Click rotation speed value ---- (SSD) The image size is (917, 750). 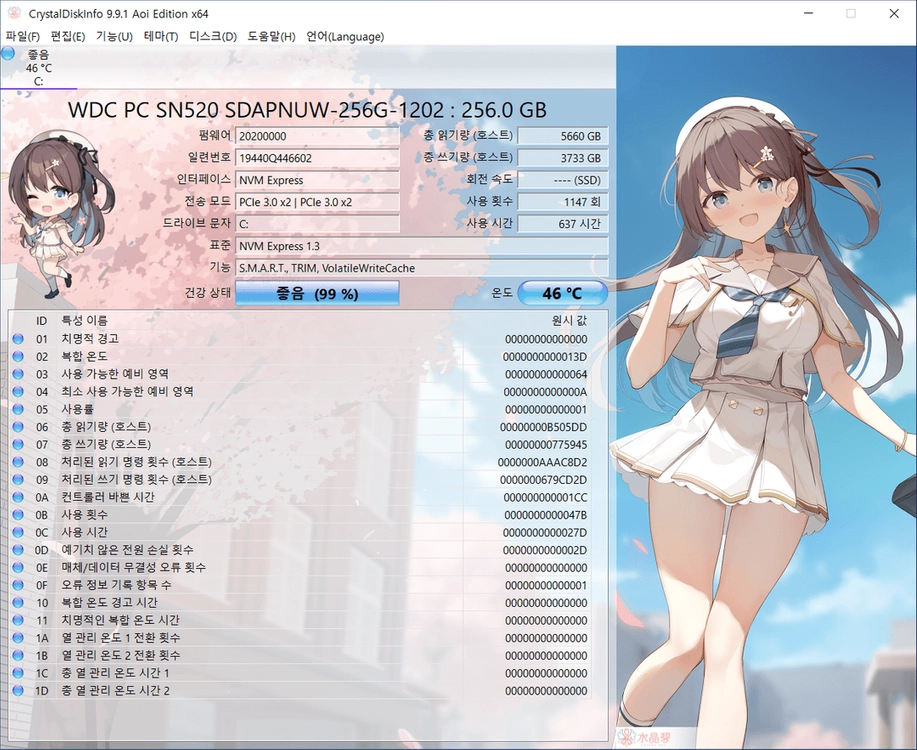point(563,180)
